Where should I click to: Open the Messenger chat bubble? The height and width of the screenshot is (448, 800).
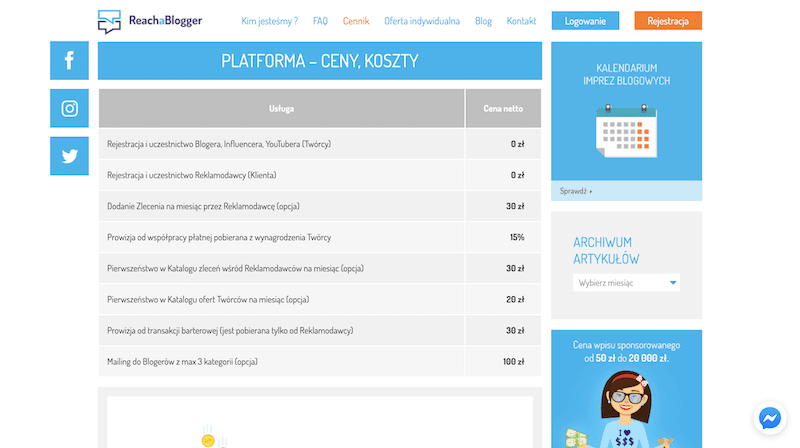click(x=769, y=417)
